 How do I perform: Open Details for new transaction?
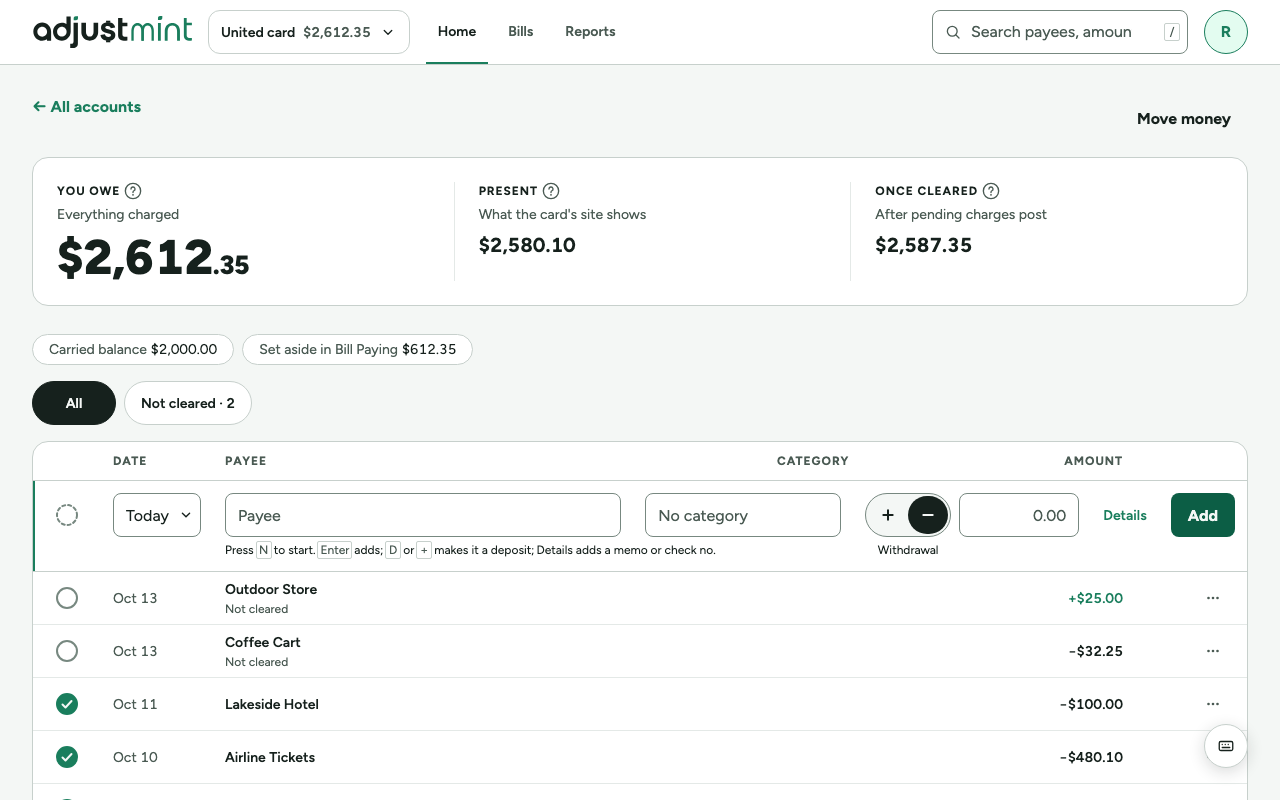(x=1125, y=515)
